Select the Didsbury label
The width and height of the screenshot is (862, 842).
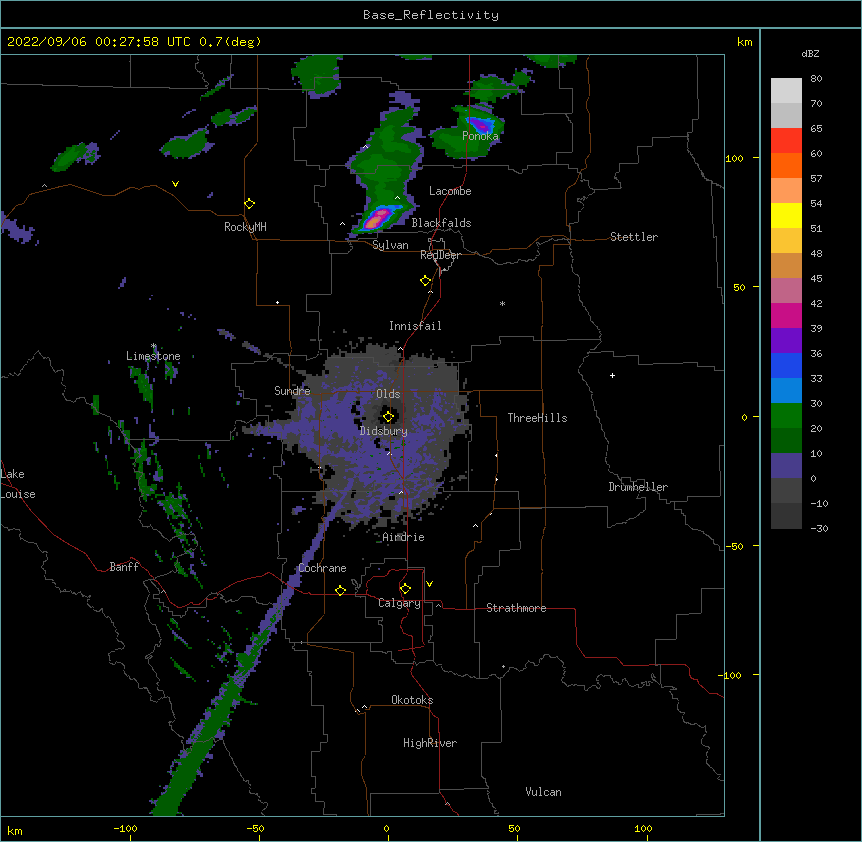(x=384, y=431)
